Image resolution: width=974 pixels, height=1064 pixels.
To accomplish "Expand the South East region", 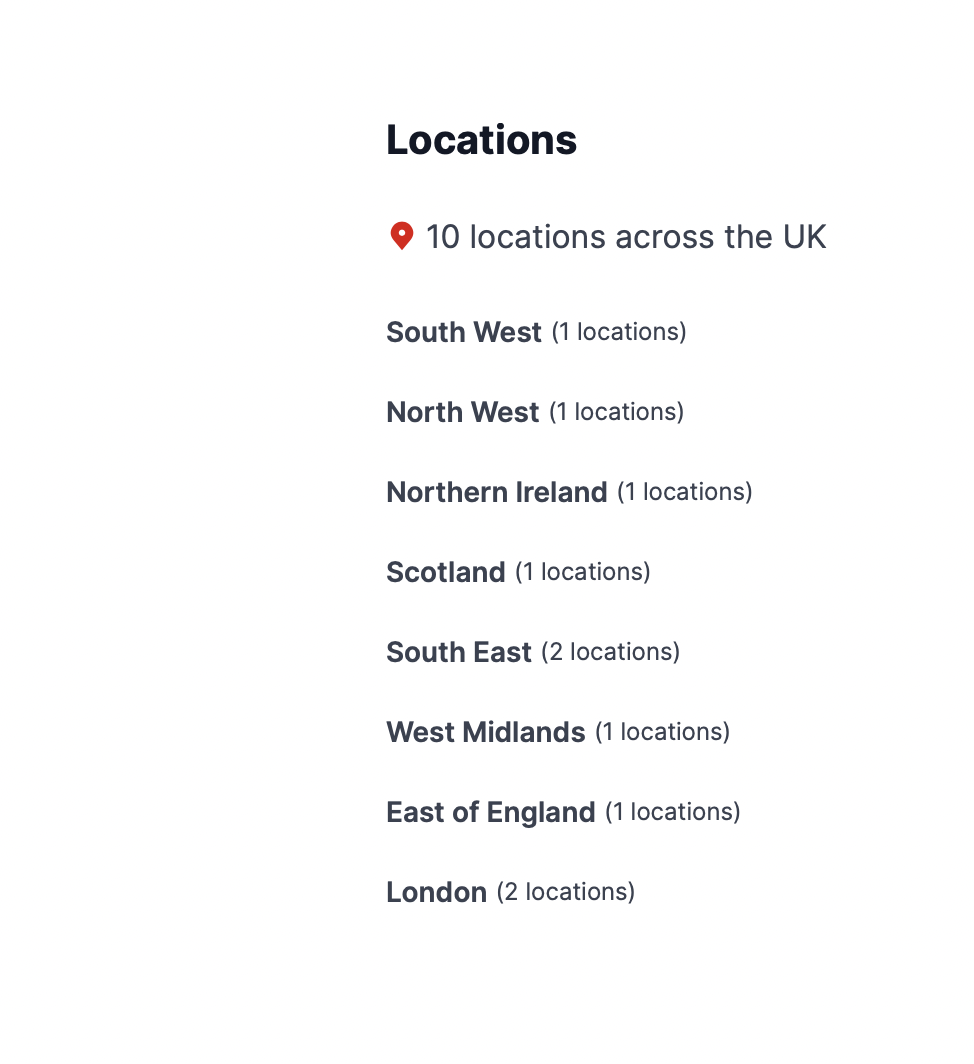I will coord(458,652).
